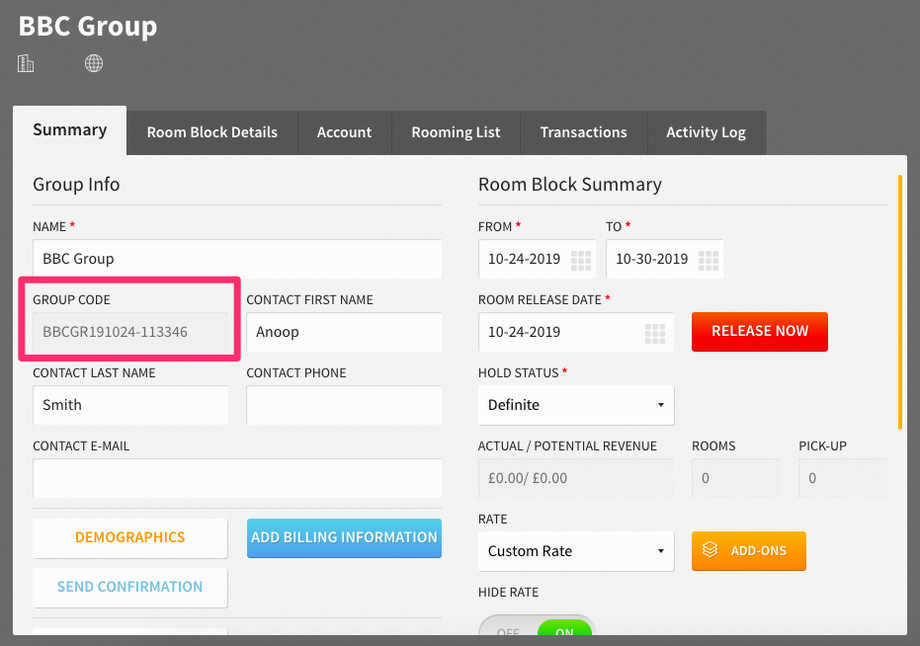Open the Rate dropdown showing Custom Rate

click(x=576, y=551)
